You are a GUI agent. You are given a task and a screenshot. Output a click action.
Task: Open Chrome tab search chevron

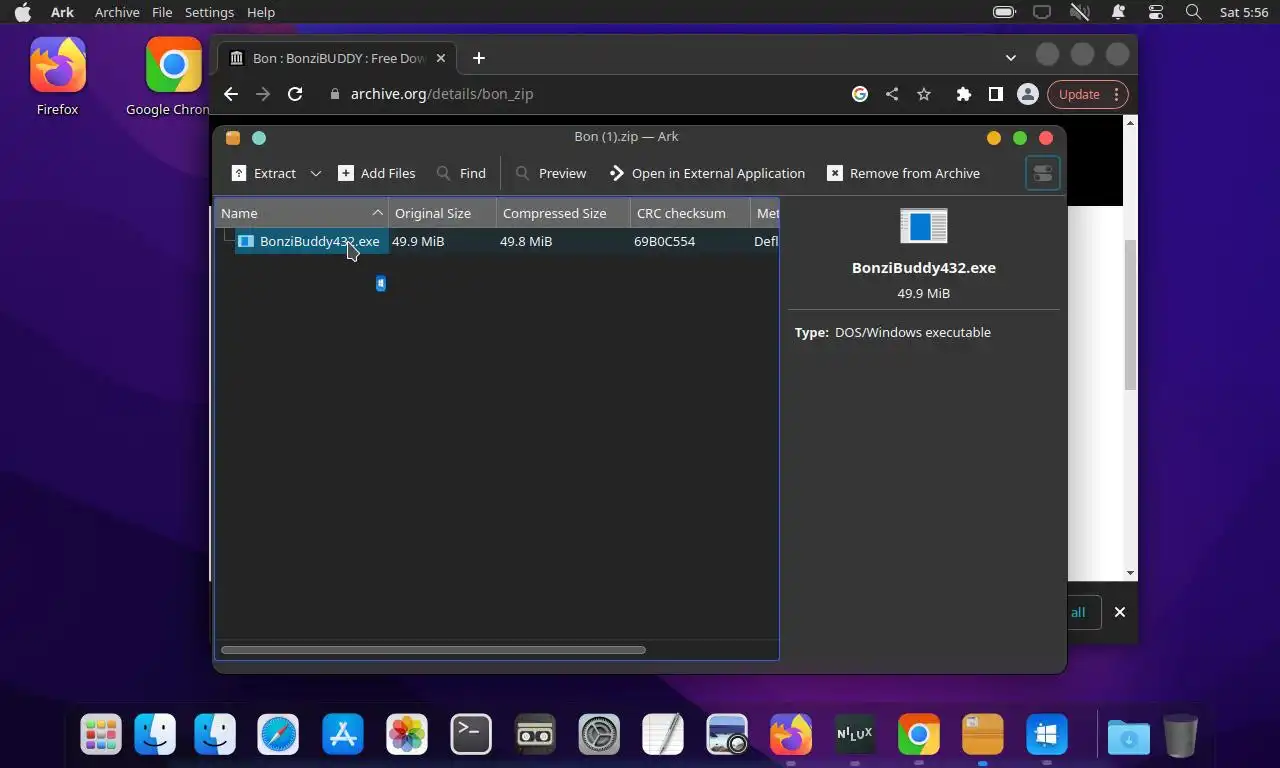tap(1011, 58)
